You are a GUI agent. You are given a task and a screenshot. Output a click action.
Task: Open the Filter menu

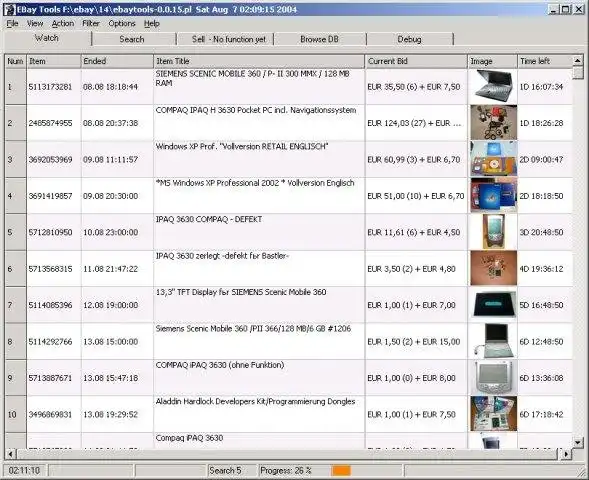point(91,24)
